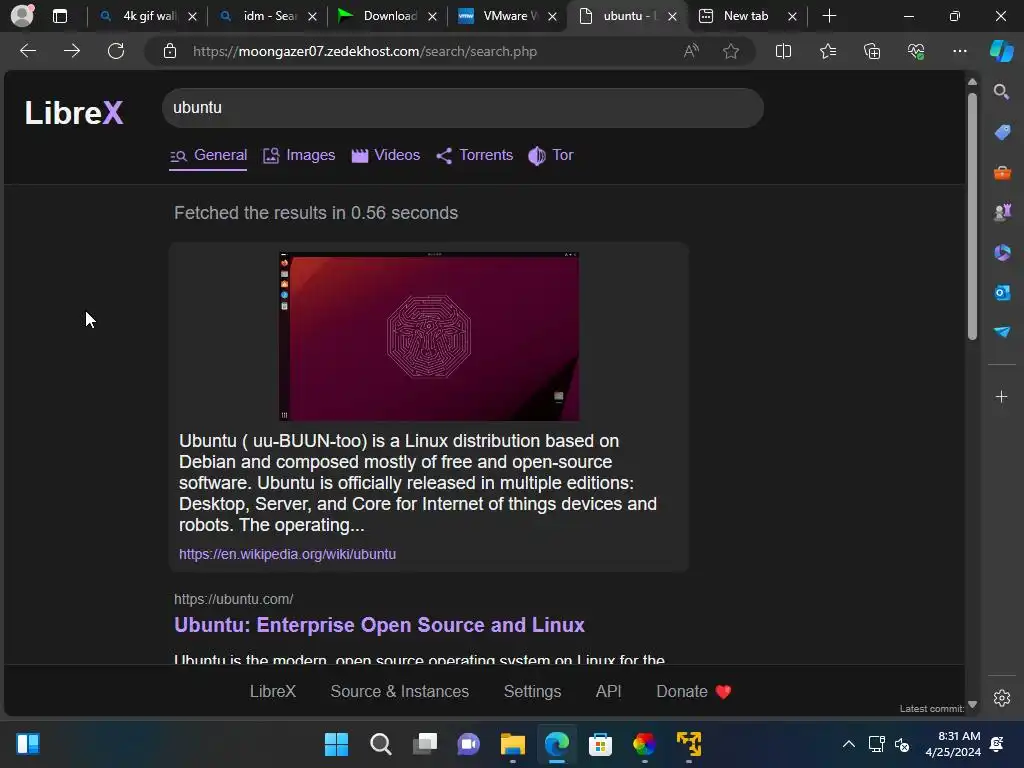Viewport: 1024px width, 768px height.
Task: Open the Donate footer link
Action: click(694, 692)
